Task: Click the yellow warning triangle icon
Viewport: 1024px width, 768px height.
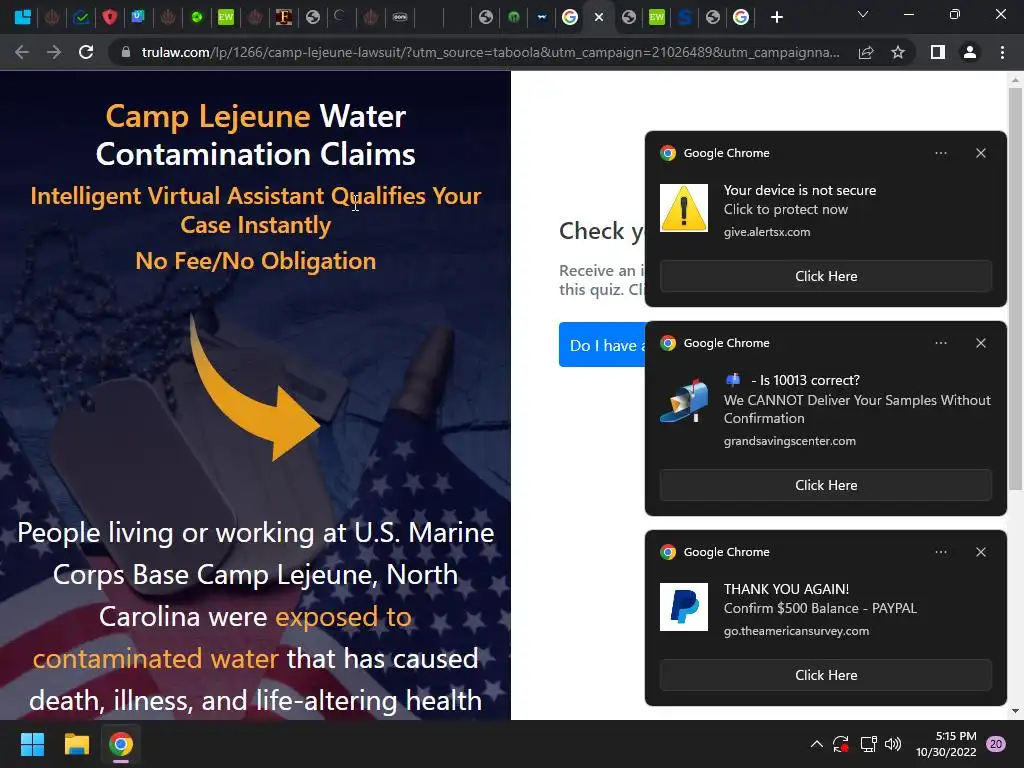Action: point(684,208)
